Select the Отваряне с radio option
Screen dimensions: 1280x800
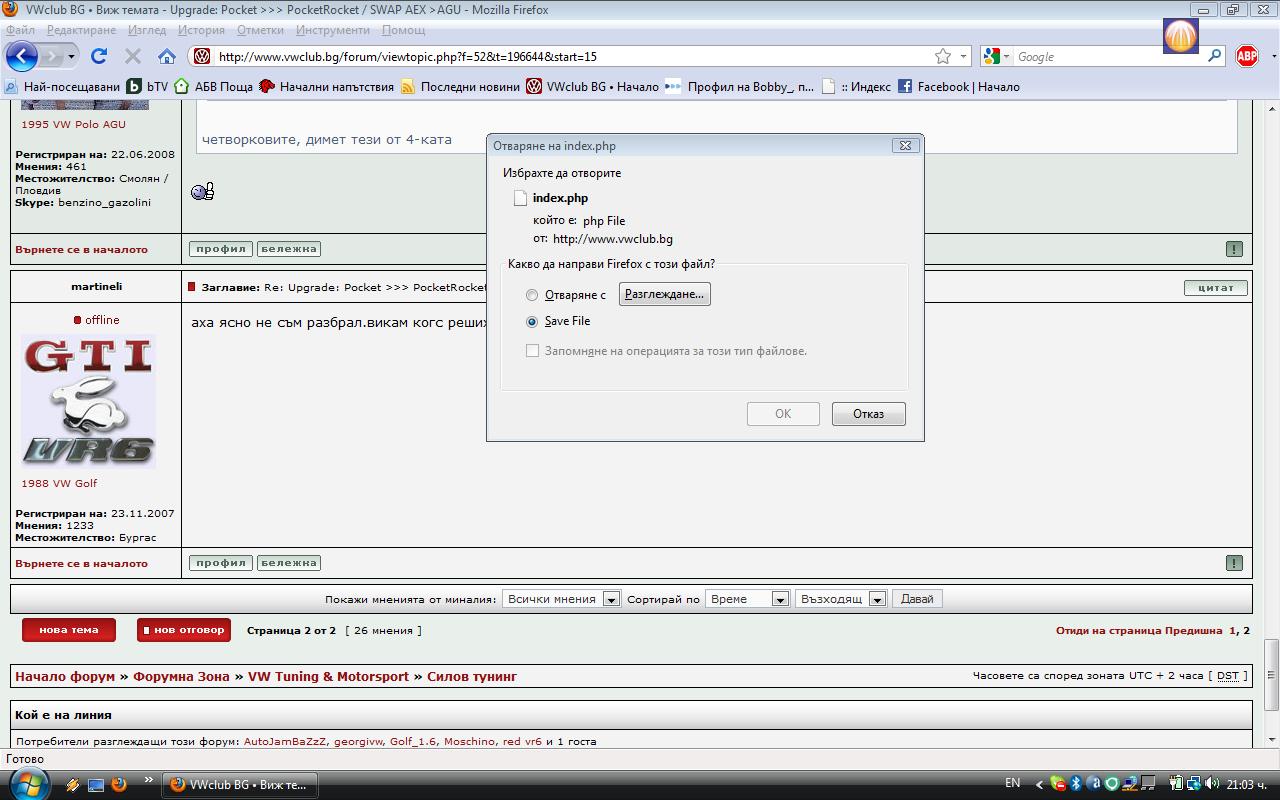[x=532, y=295]
